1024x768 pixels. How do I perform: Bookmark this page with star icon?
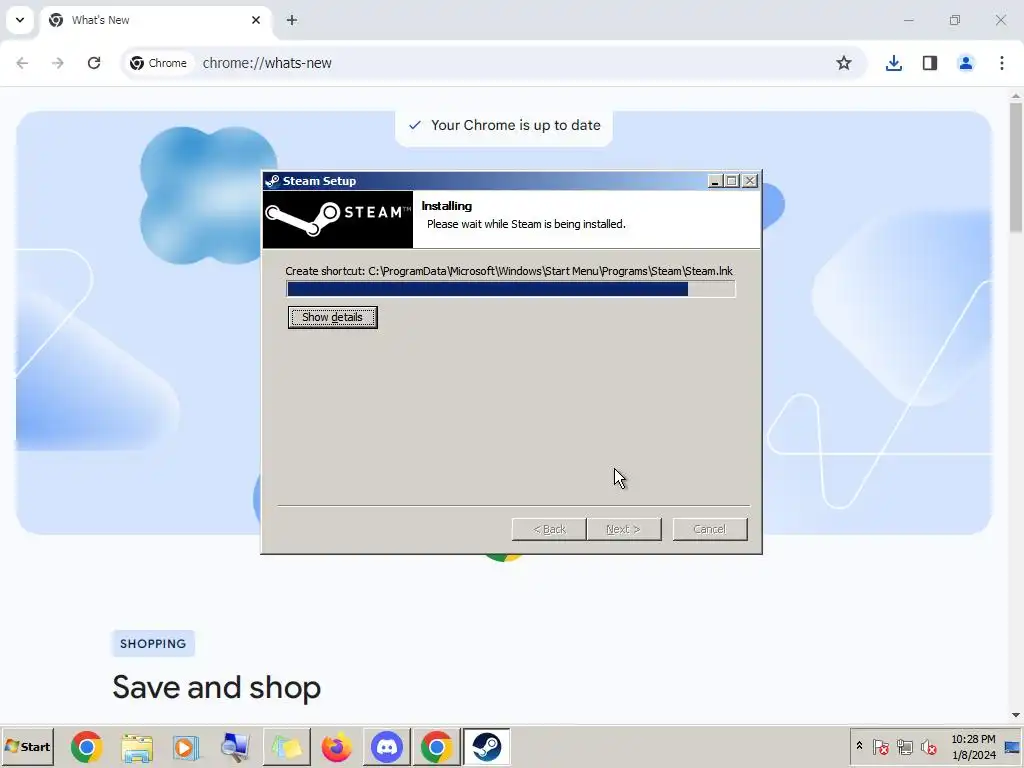coord(844,63)
